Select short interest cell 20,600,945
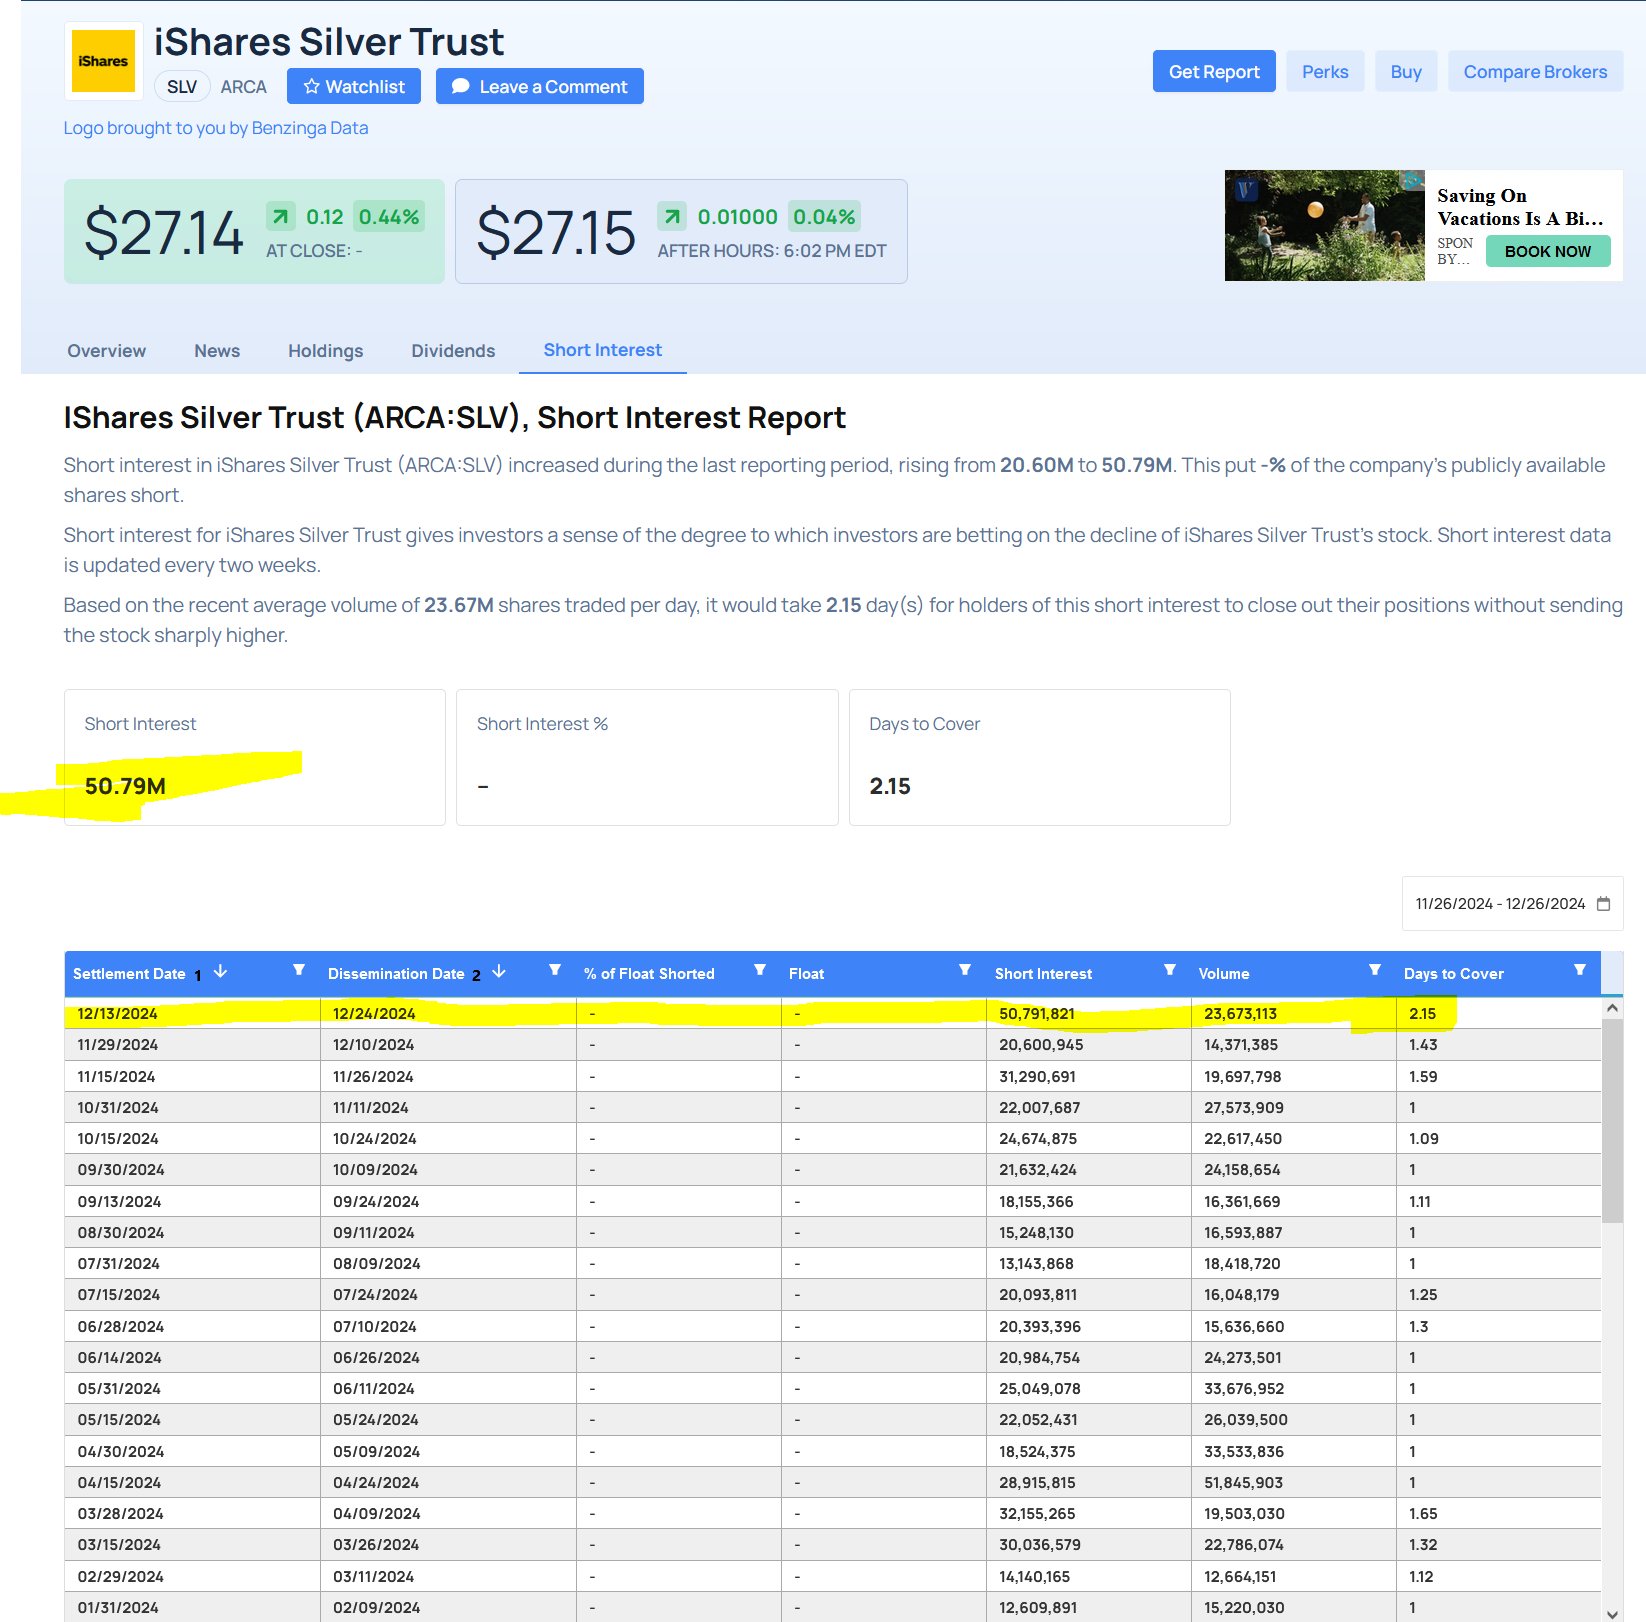 1089,1044
